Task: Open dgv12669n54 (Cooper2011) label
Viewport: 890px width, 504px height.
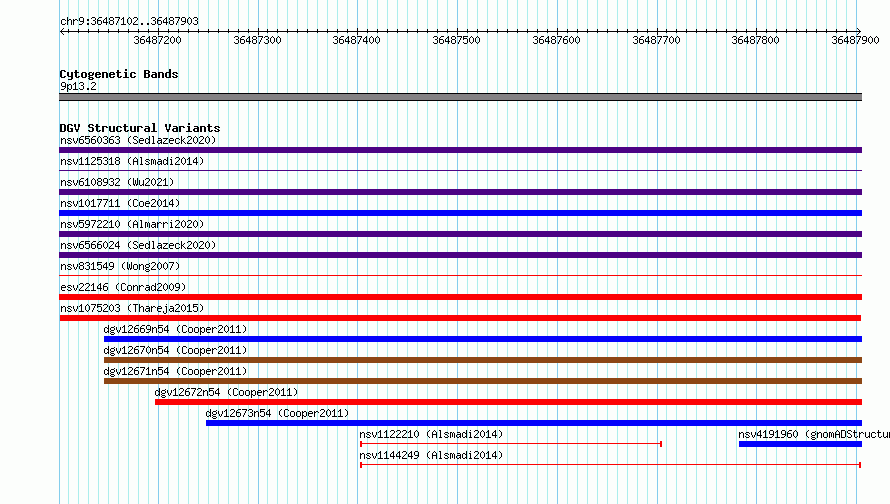Action: pos(175,329)
